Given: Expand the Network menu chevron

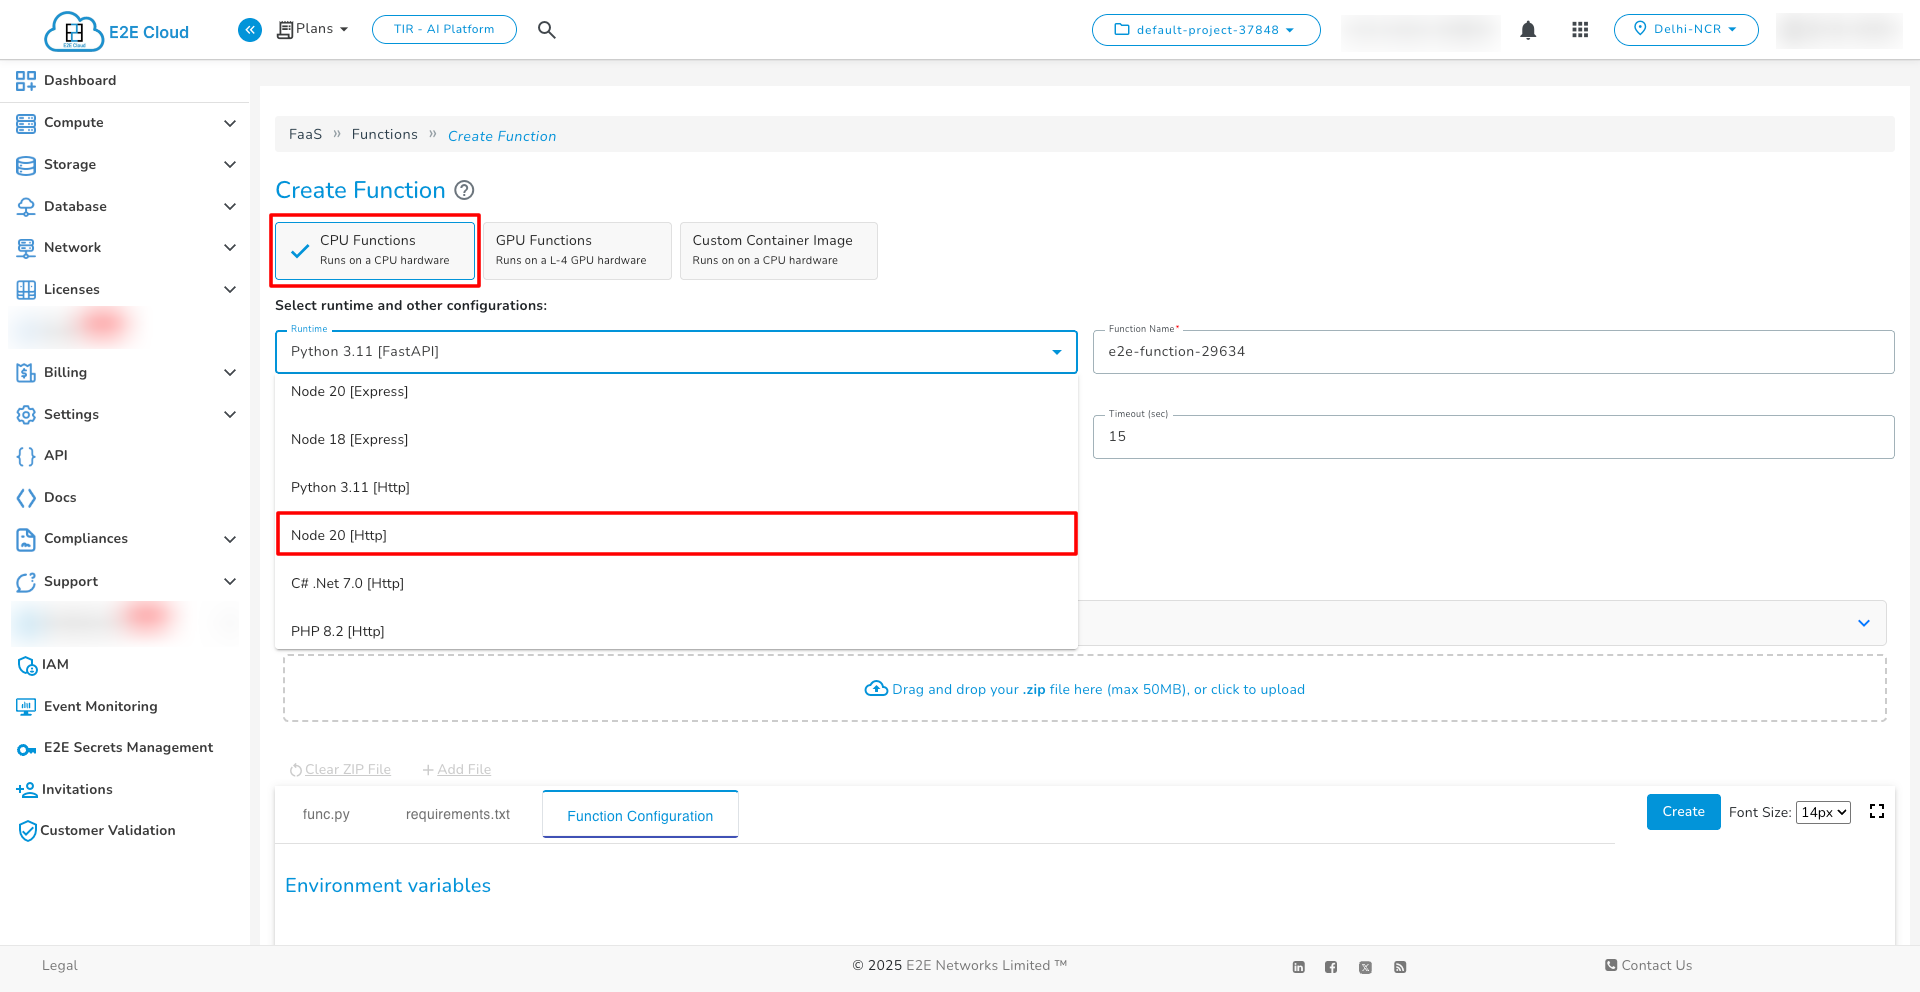Looking at the screenshot, I should tap(230, 248).
